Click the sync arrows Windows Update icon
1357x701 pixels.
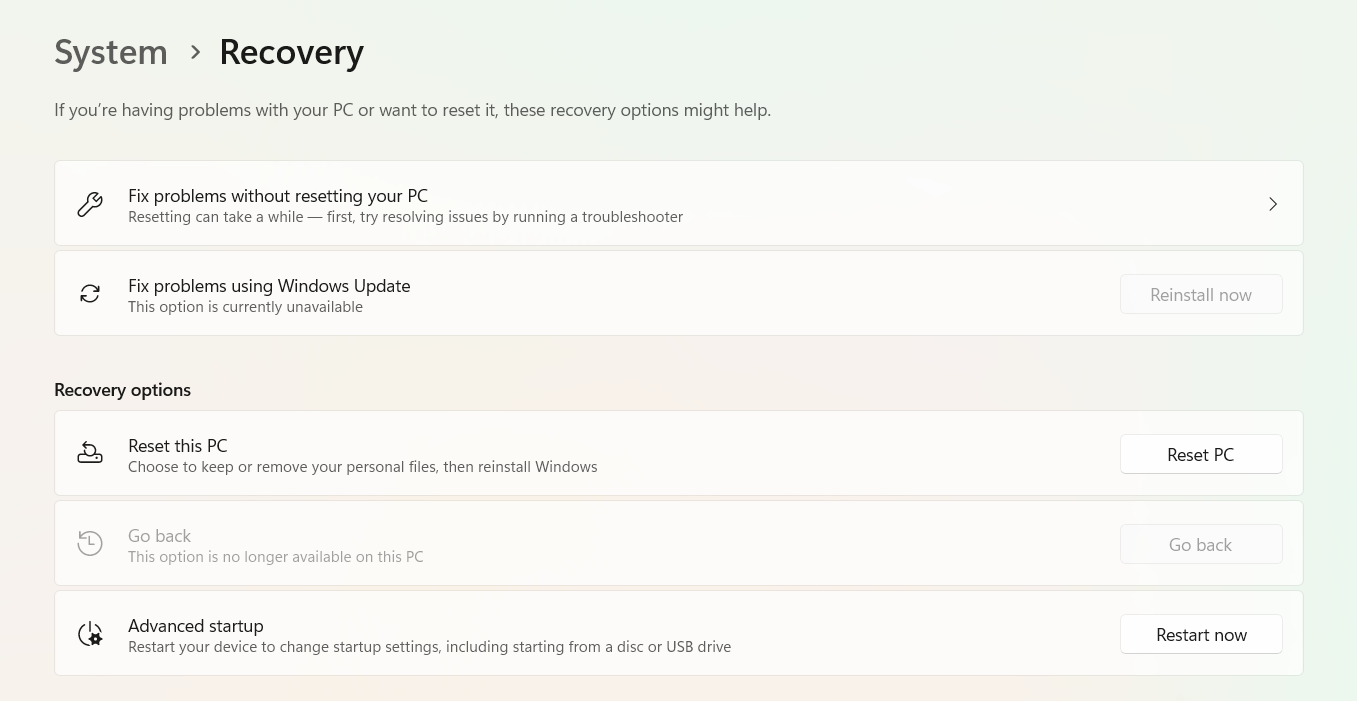tap(90, 294)
